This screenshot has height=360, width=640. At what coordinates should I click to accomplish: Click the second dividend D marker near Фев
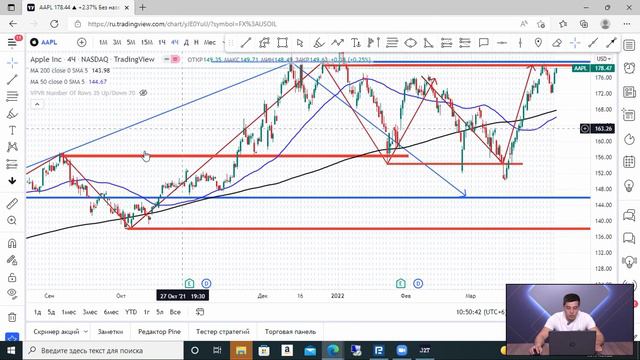[x=418, y=283]
